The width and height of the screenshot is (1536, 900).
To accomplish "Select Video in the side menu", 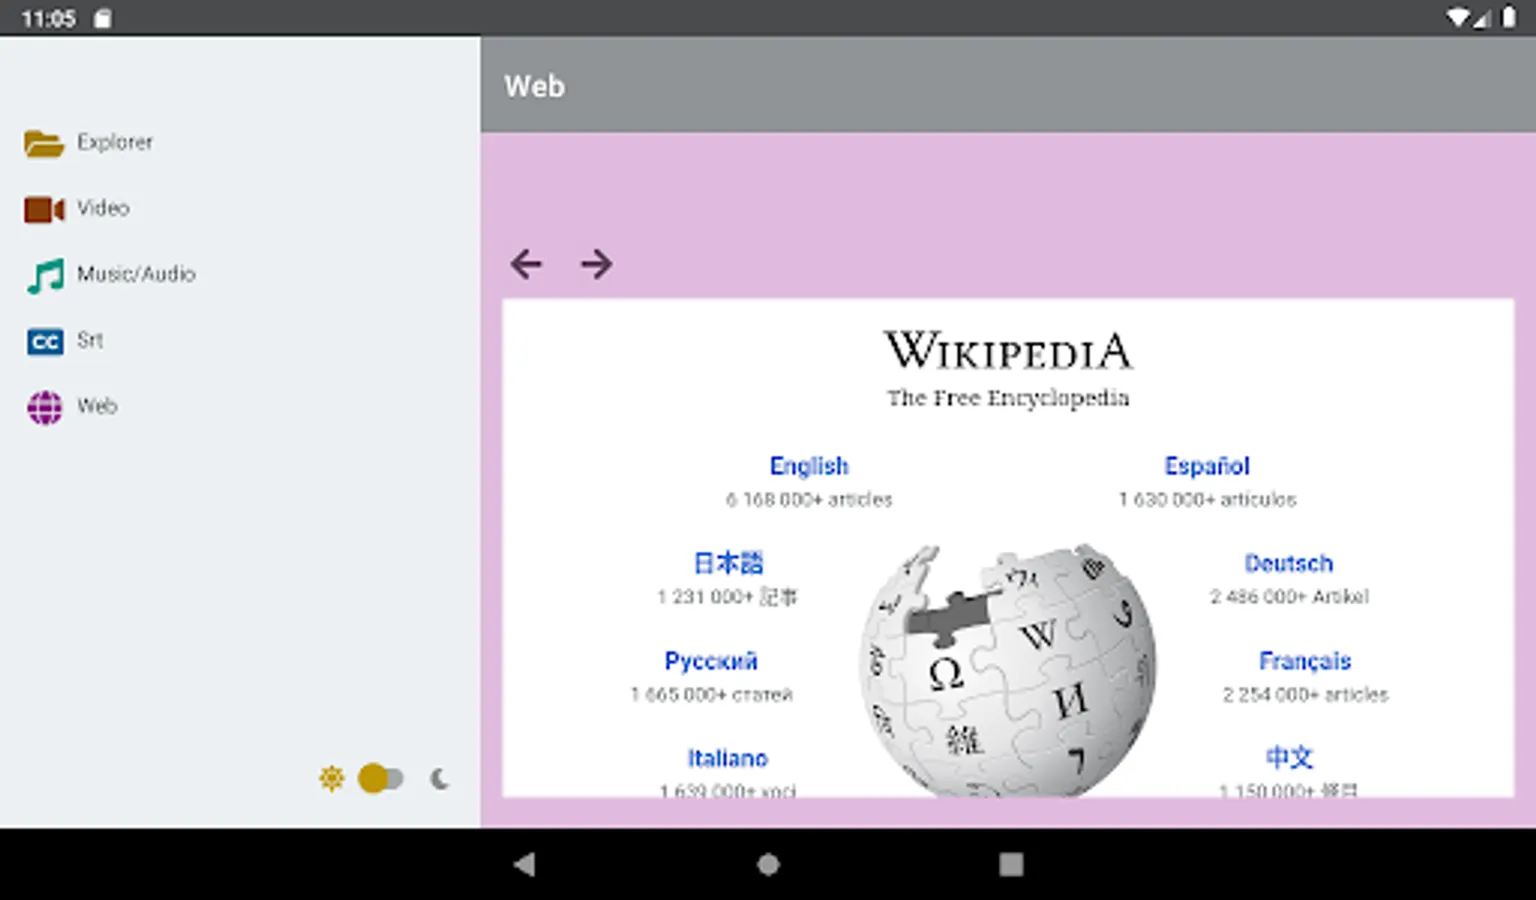I will pyautogui.click(x=103, y=208).
